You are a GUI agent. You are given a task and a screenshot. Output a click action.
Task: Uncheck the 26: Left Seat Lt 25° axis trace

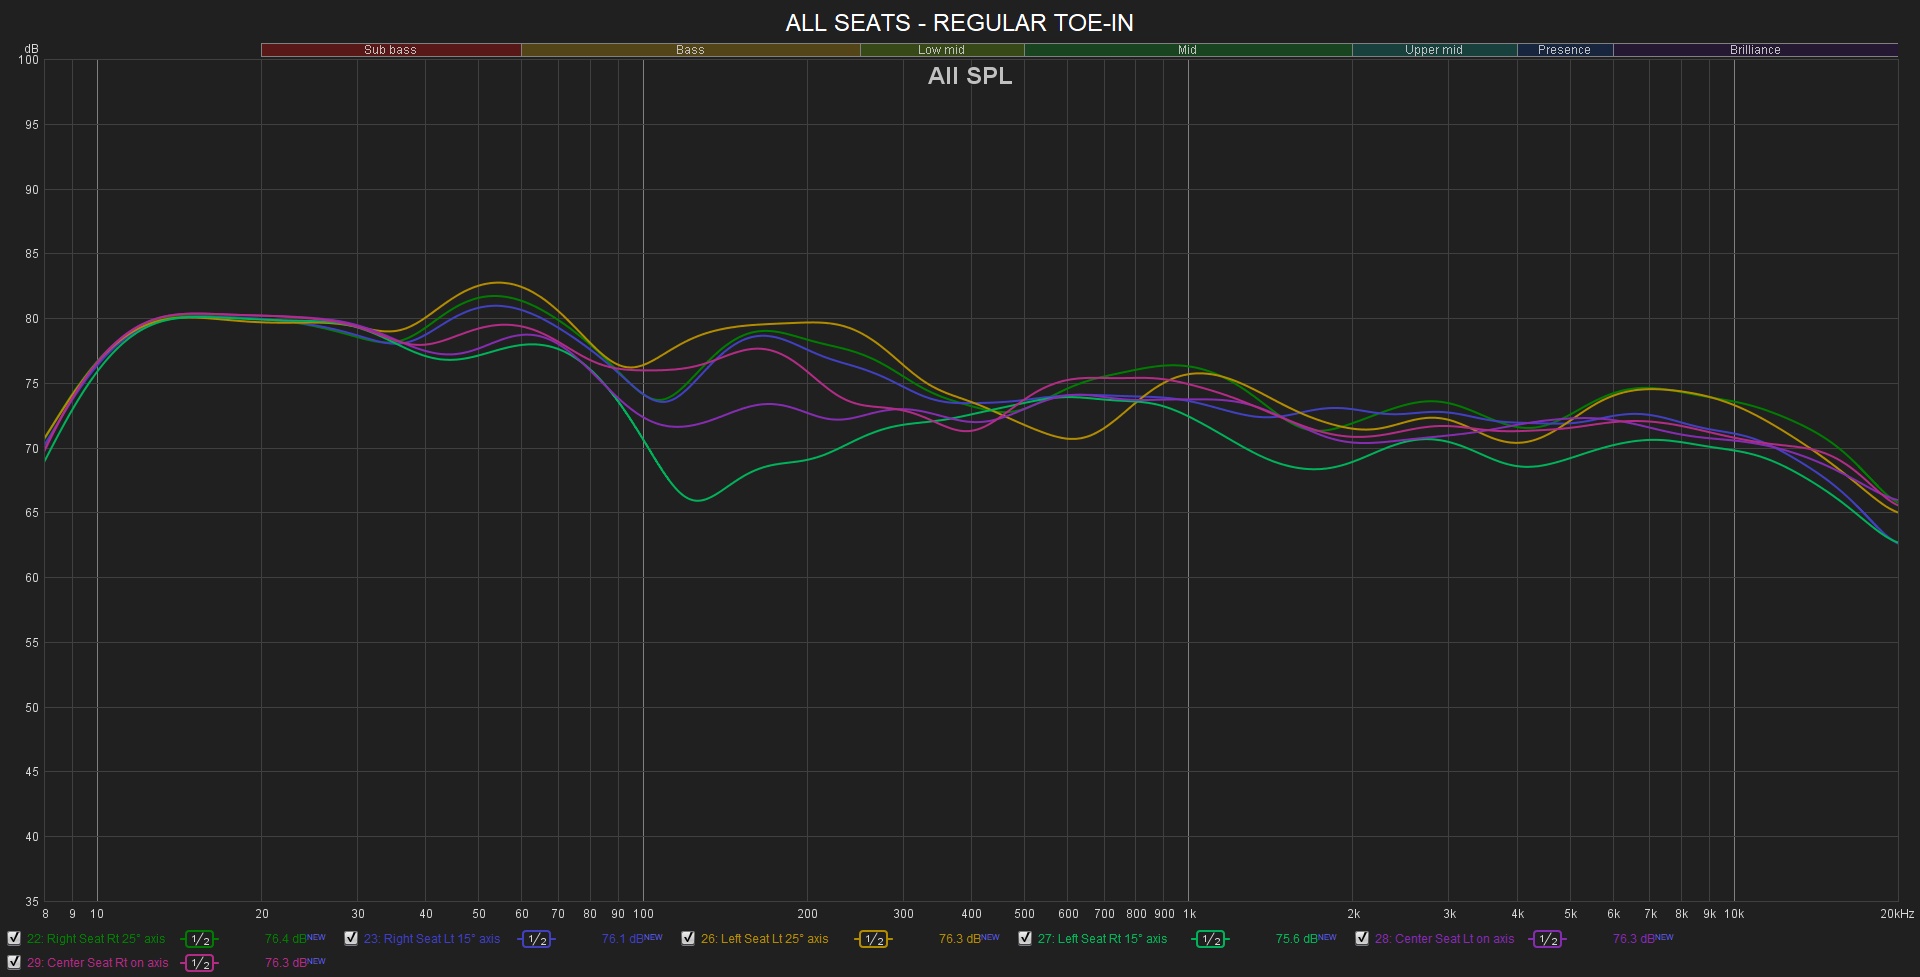[688, 939]
